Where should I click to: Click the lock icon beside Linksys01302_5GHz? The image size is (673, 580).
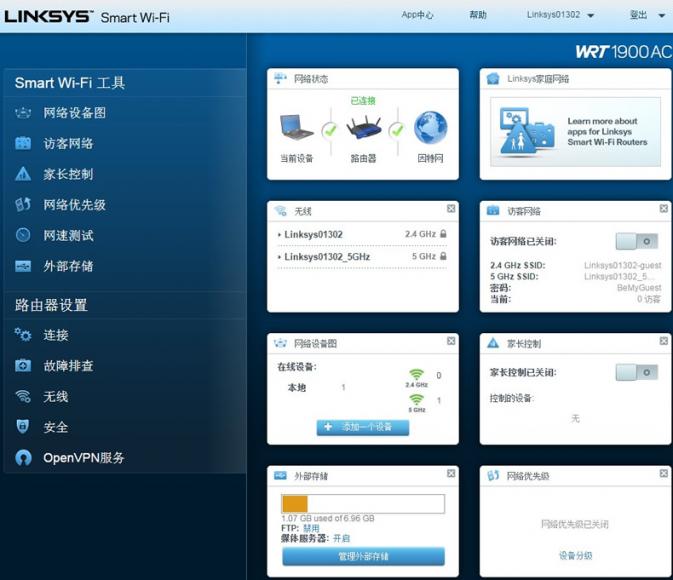point(443,256)
